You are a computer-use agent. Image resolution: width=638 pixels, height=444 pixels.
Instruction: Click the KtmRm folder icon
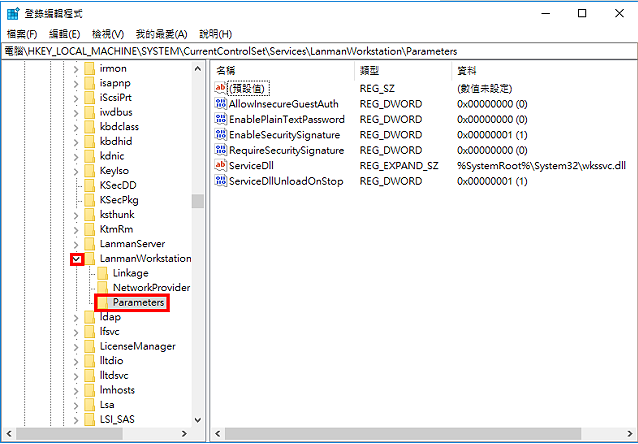tap(90, 229)
